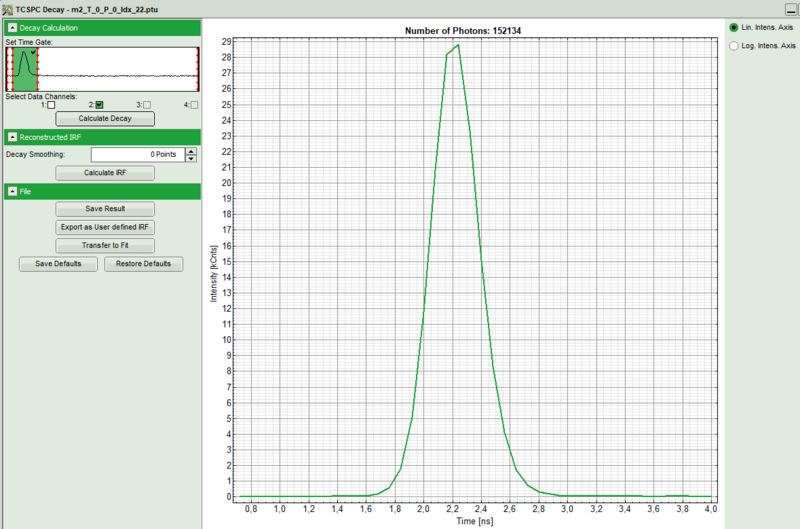Select Lin. Intens. Axis radio button
This screenshot has height=529, width=800.
pyautogui.click(x=735, y=27)
